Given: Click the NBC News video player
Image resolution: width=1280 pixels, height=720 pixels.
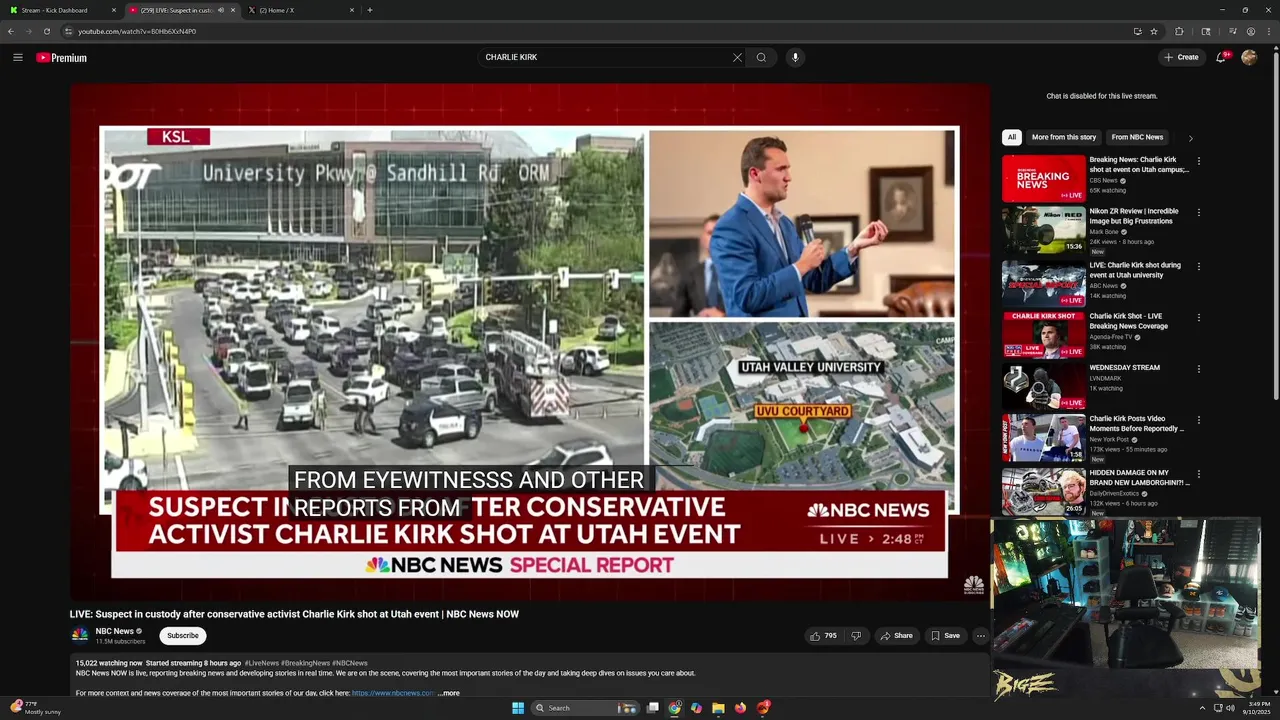Looking at the screenshot, I should (x=530, y=340).
